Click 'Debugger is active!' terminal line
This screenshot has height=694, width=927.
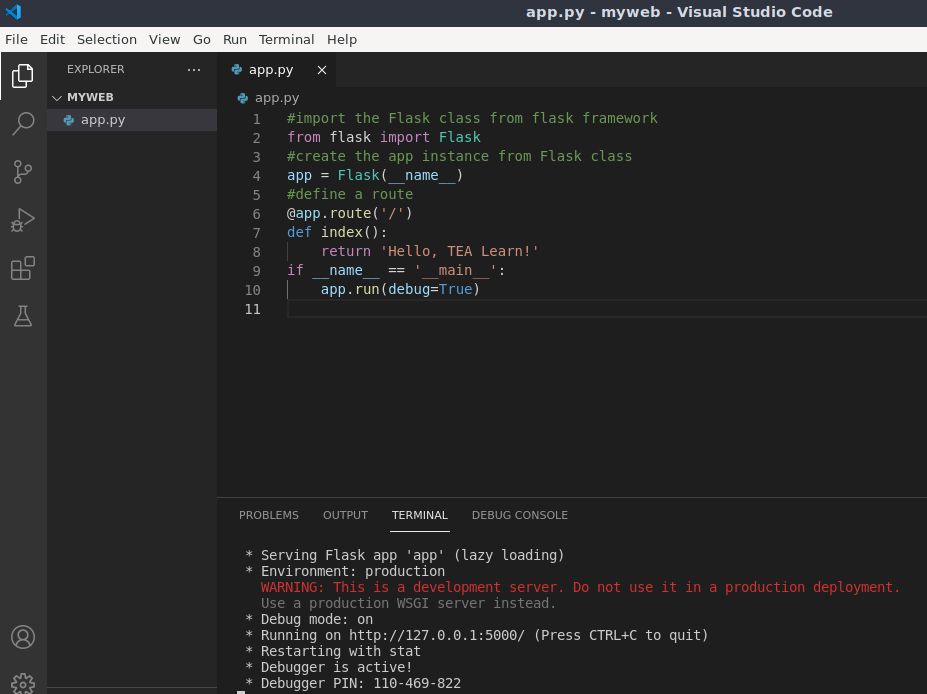coord(336,667)
